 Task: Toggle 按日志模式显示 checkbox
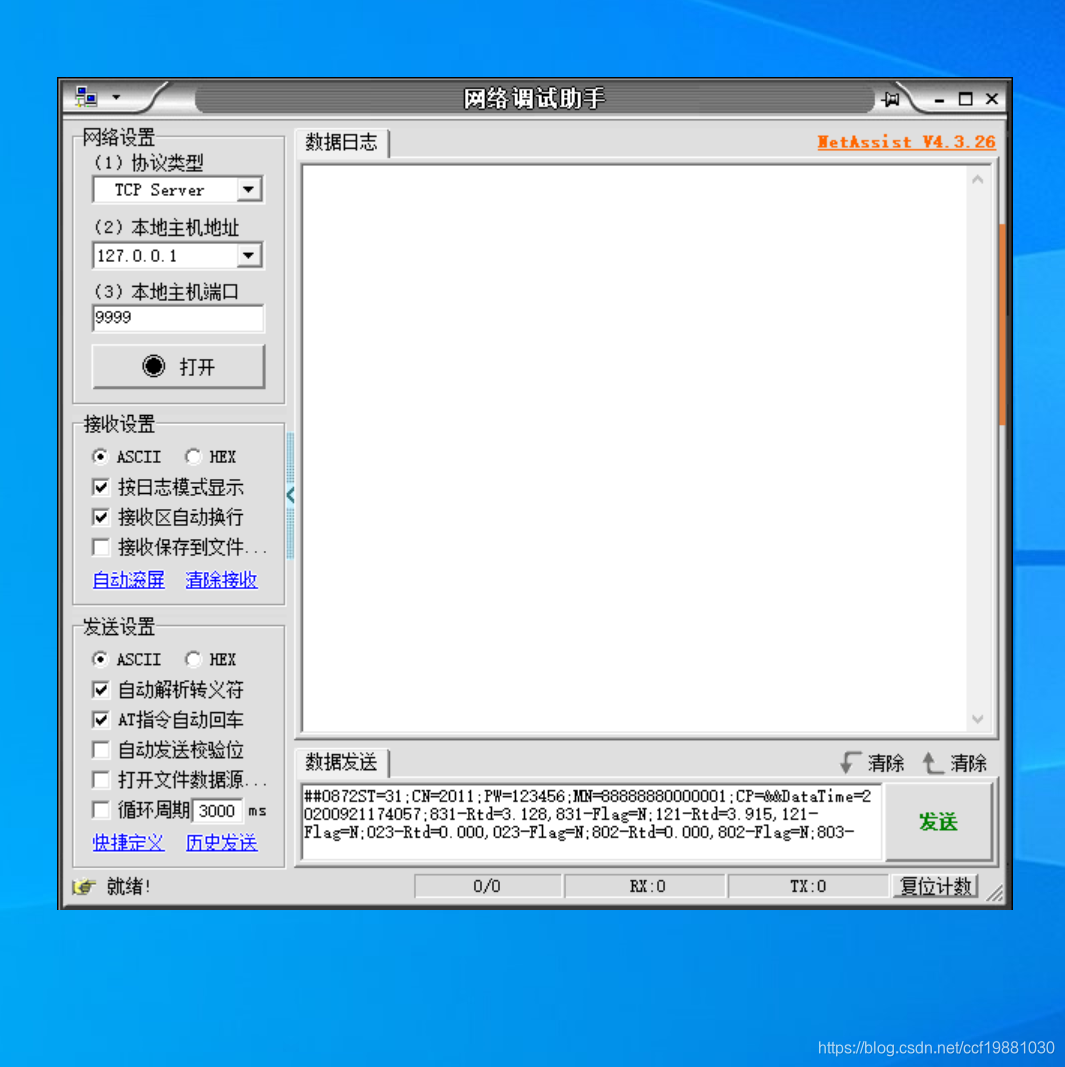tap(101, 487)
